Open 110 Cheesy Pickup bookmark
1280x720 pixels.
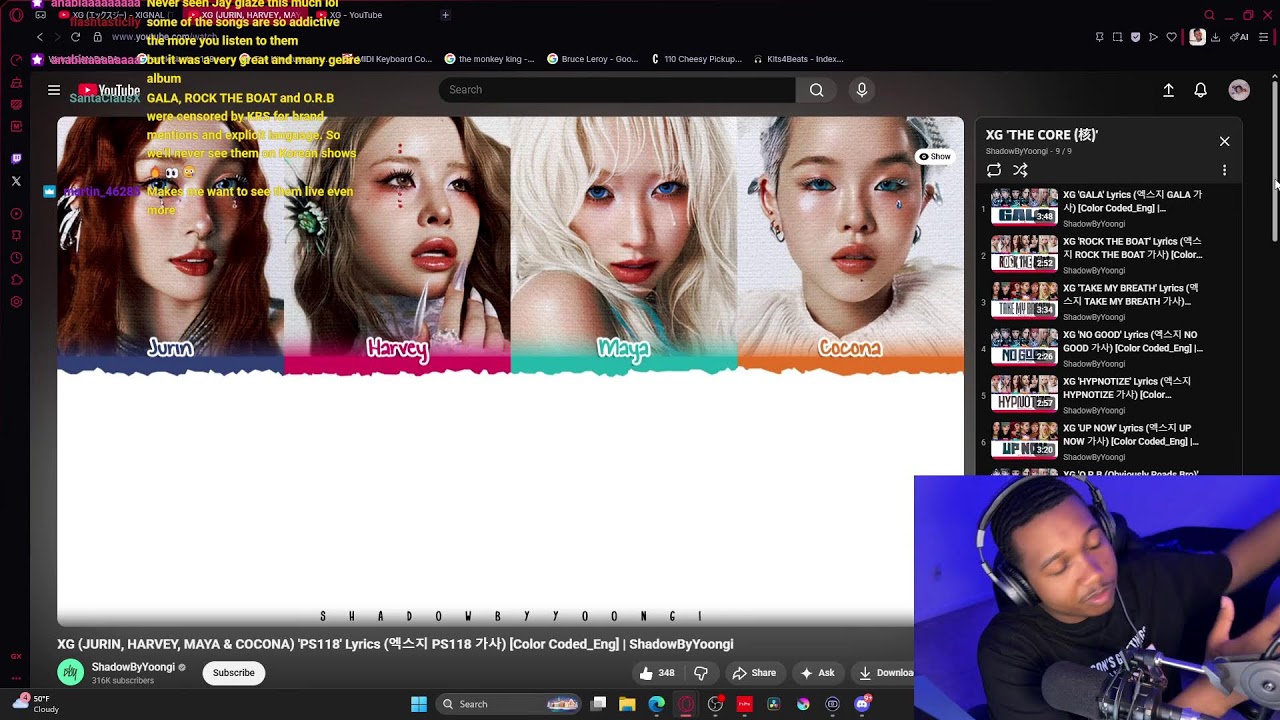[696, 59]
